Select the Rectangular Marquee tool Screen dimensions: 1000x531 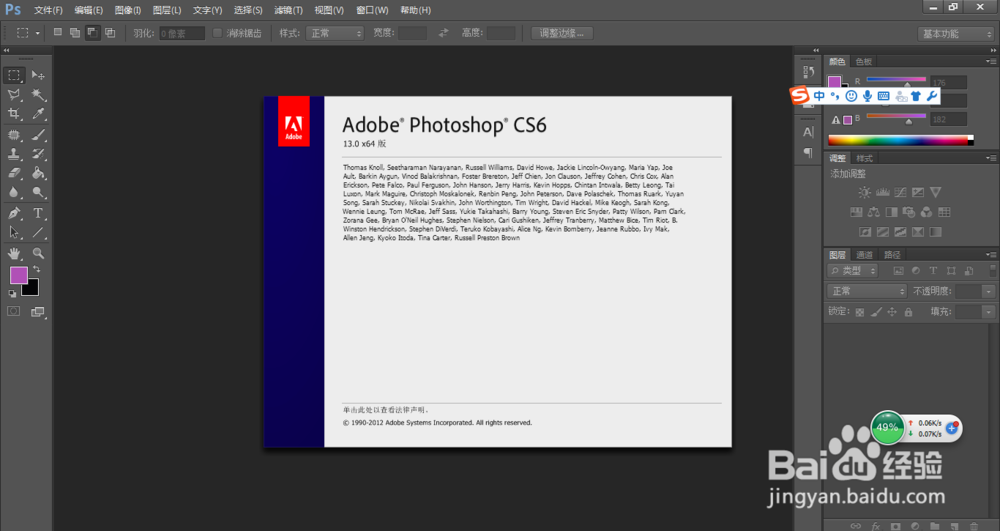click(14, 75)
